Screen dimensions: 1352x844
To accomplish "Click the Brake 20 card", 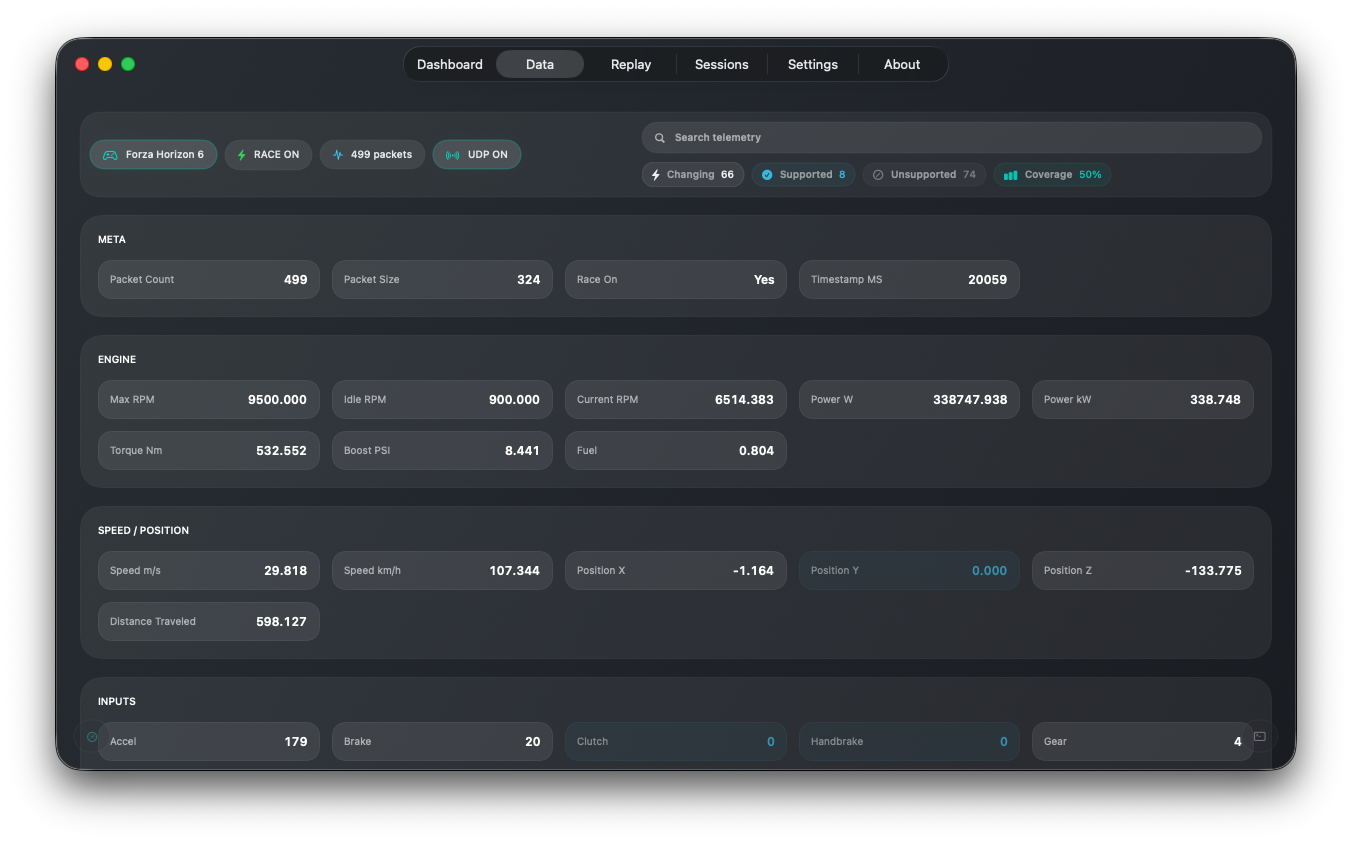I will tap(442, 742).
